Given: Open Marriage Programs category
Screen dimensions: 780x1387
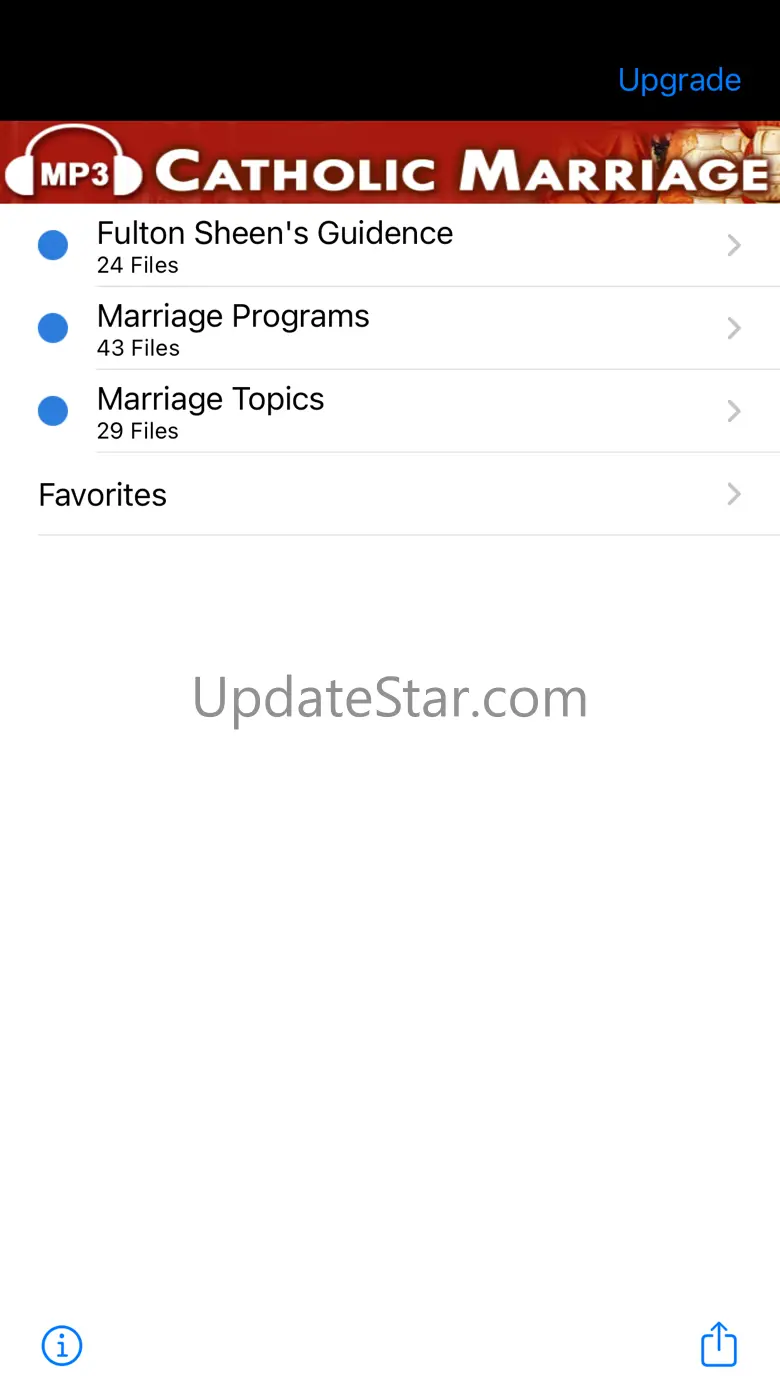Looking at the screenshot, I should 390,328.
